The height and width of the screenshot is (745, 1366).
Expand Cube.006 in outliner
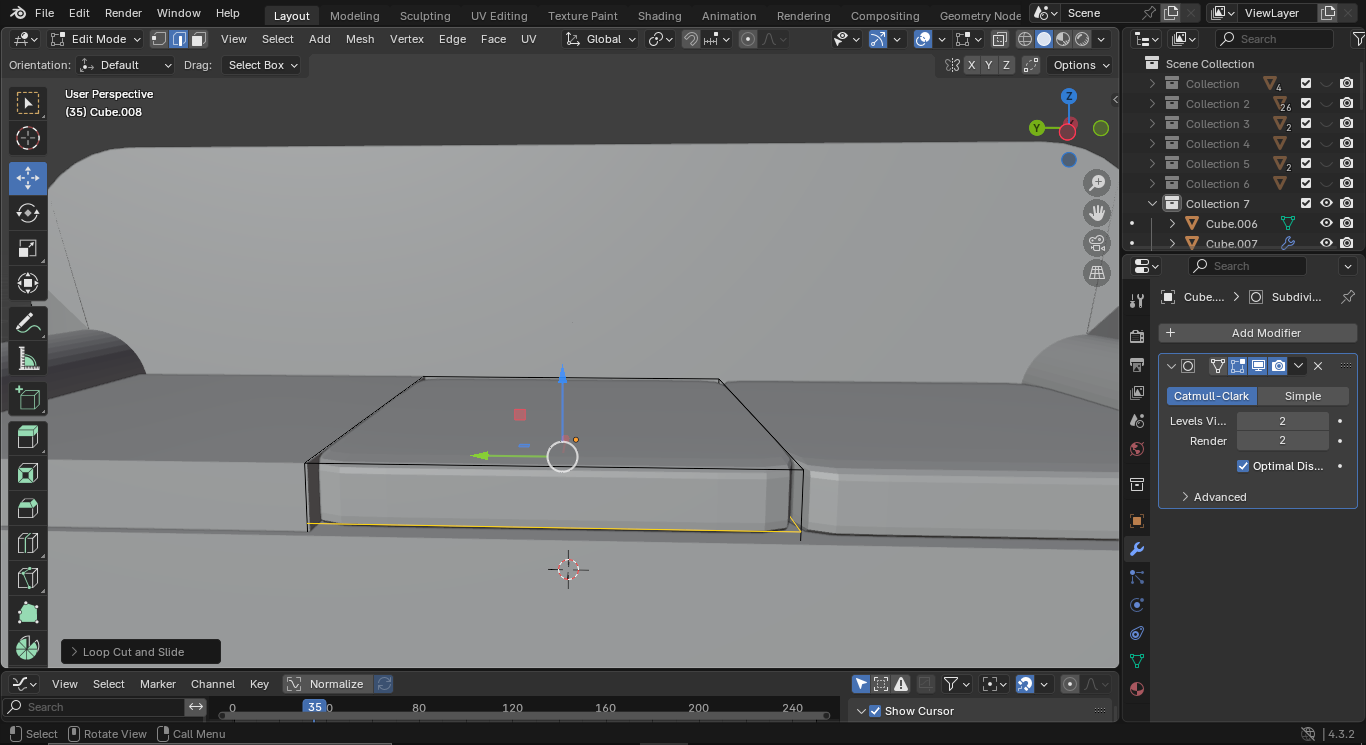click(x=1172, y=224)
